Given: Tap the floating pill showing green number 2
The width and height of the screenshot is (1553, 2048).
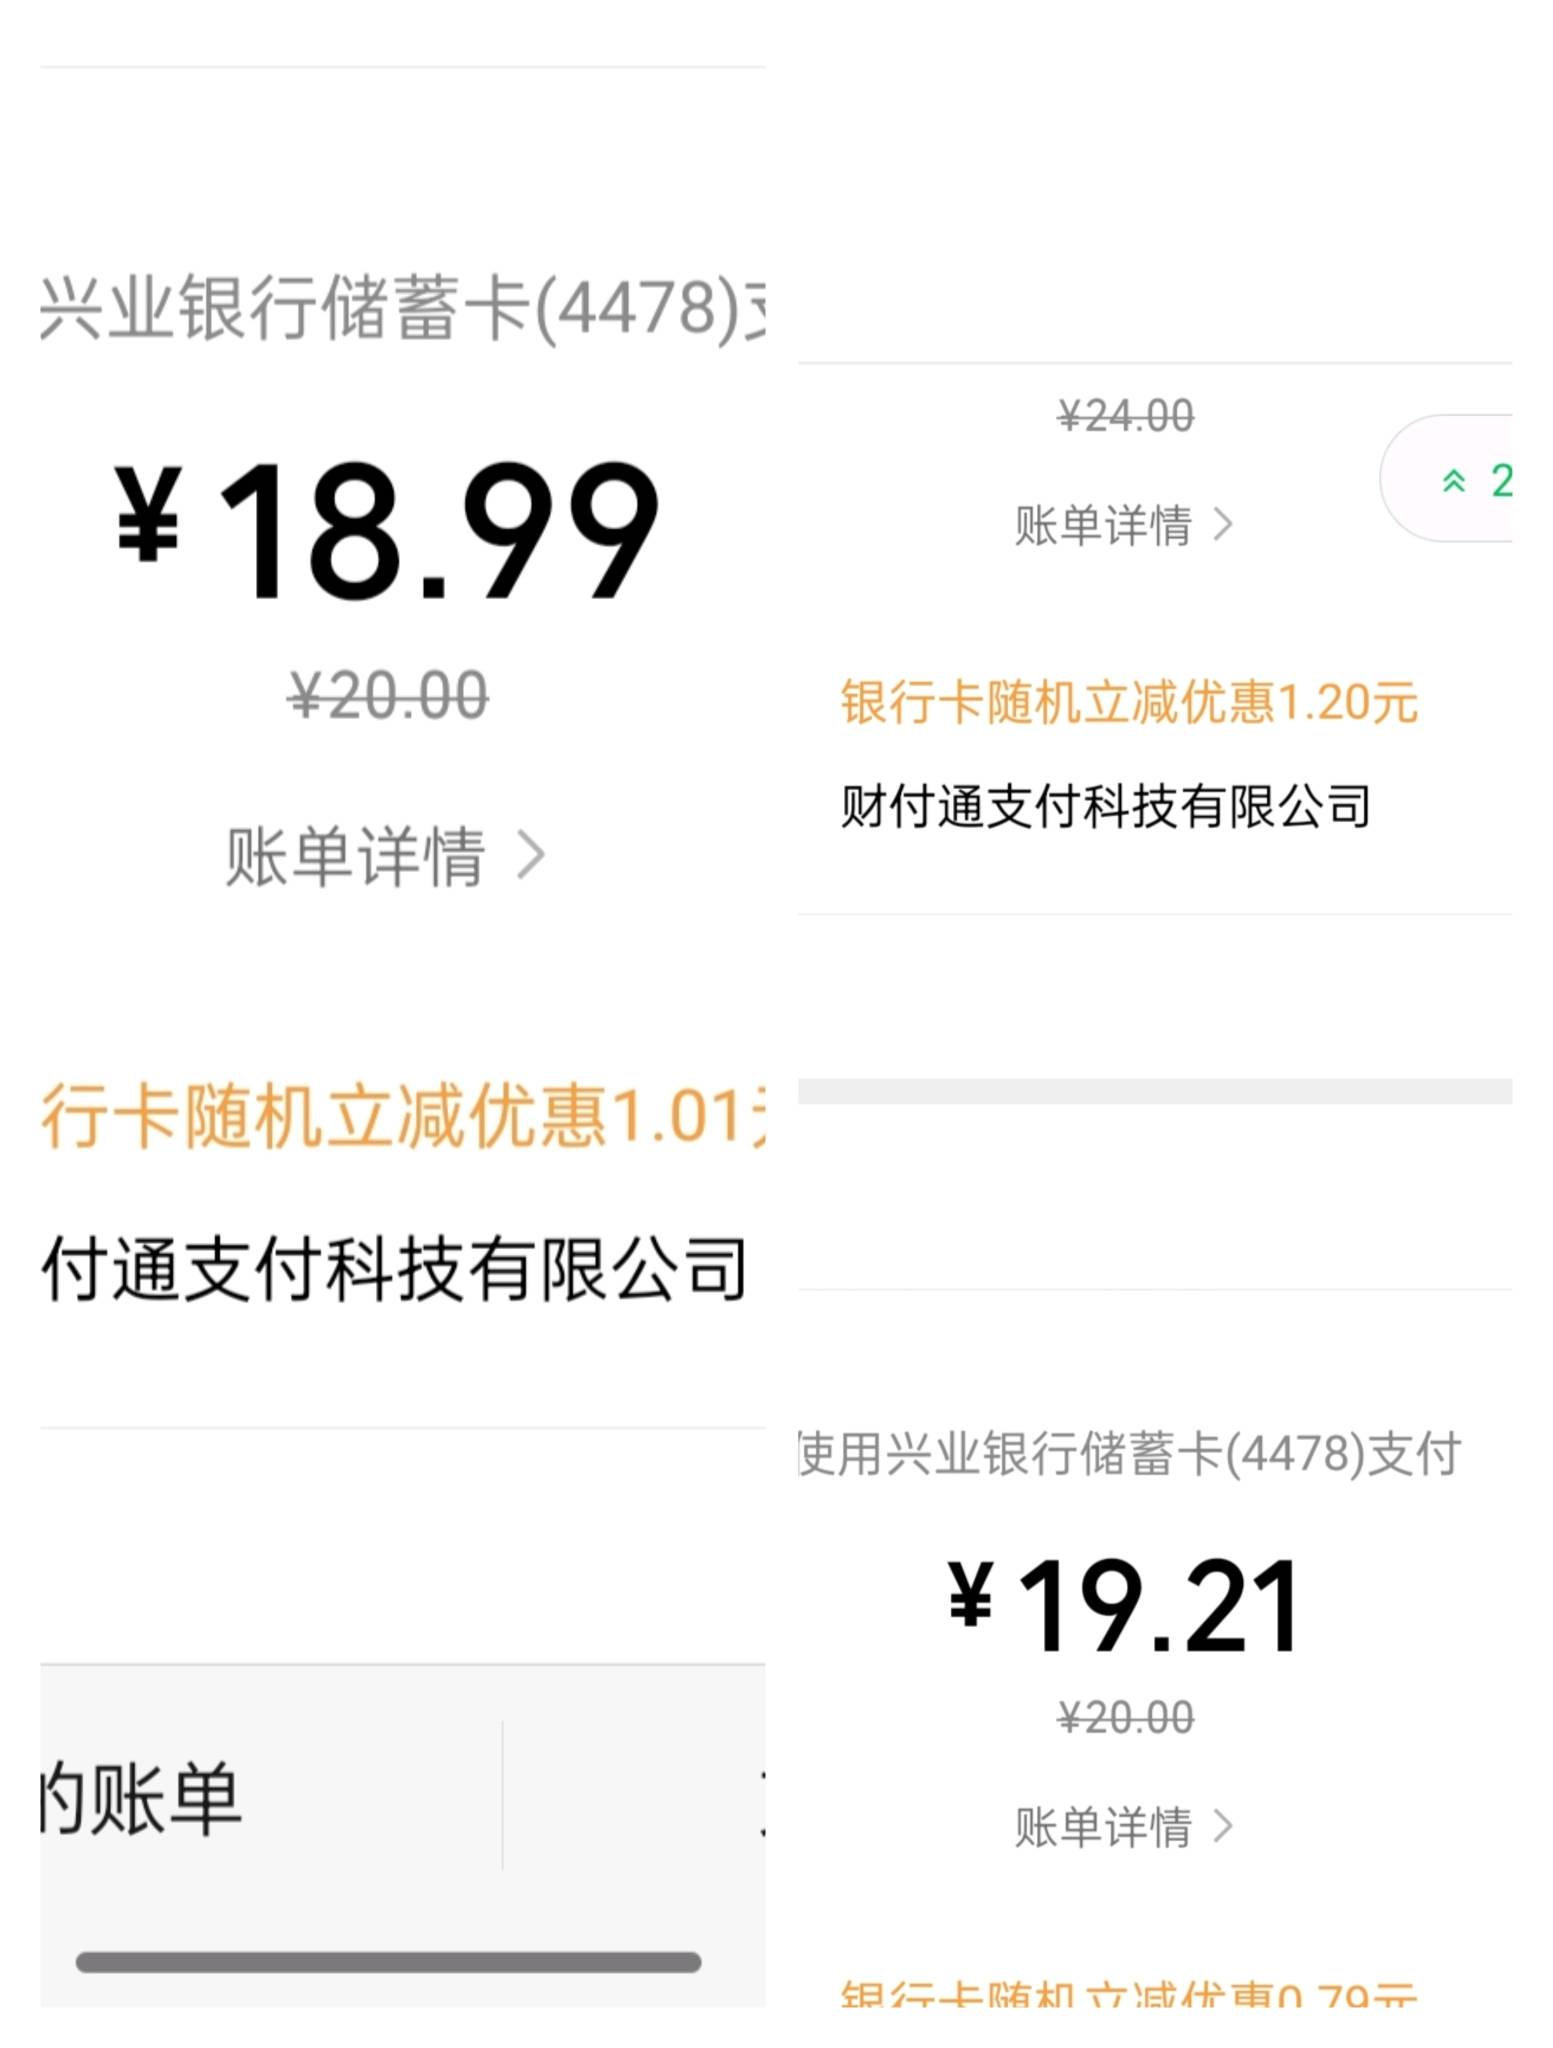Looking at the screenshot, I should (x=1446, y=479).
